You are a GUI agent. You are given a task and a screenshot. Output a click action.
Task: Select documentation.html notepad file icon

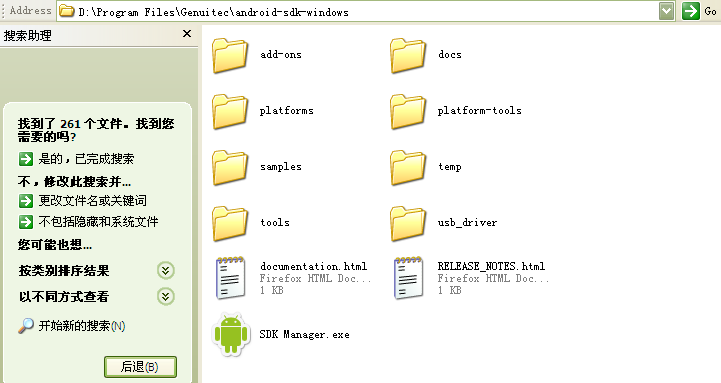coord(230,278)
